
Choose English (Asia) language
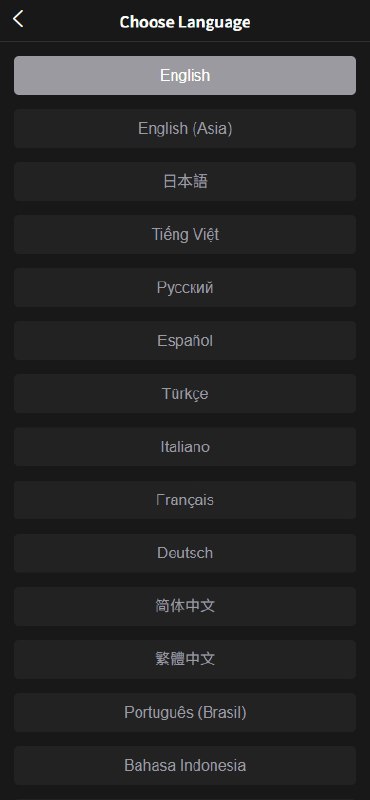[185, 129]
